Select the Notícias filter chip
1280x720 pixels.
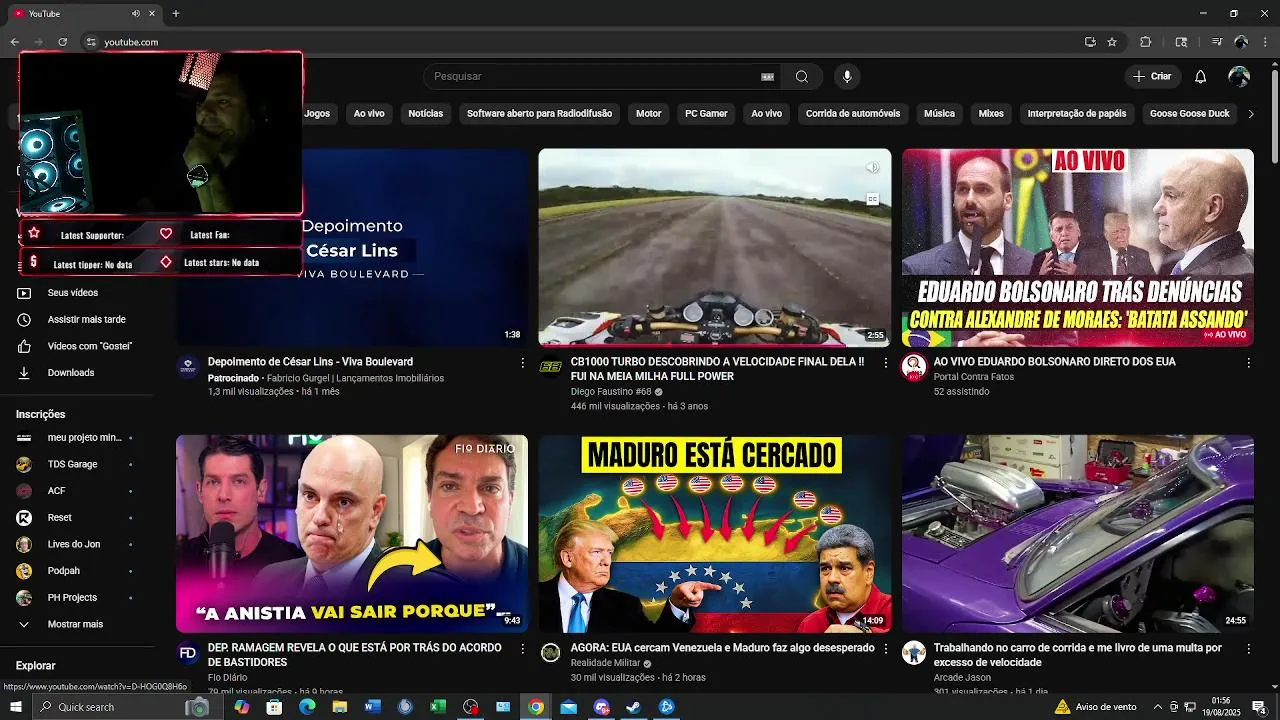point(425,114)
